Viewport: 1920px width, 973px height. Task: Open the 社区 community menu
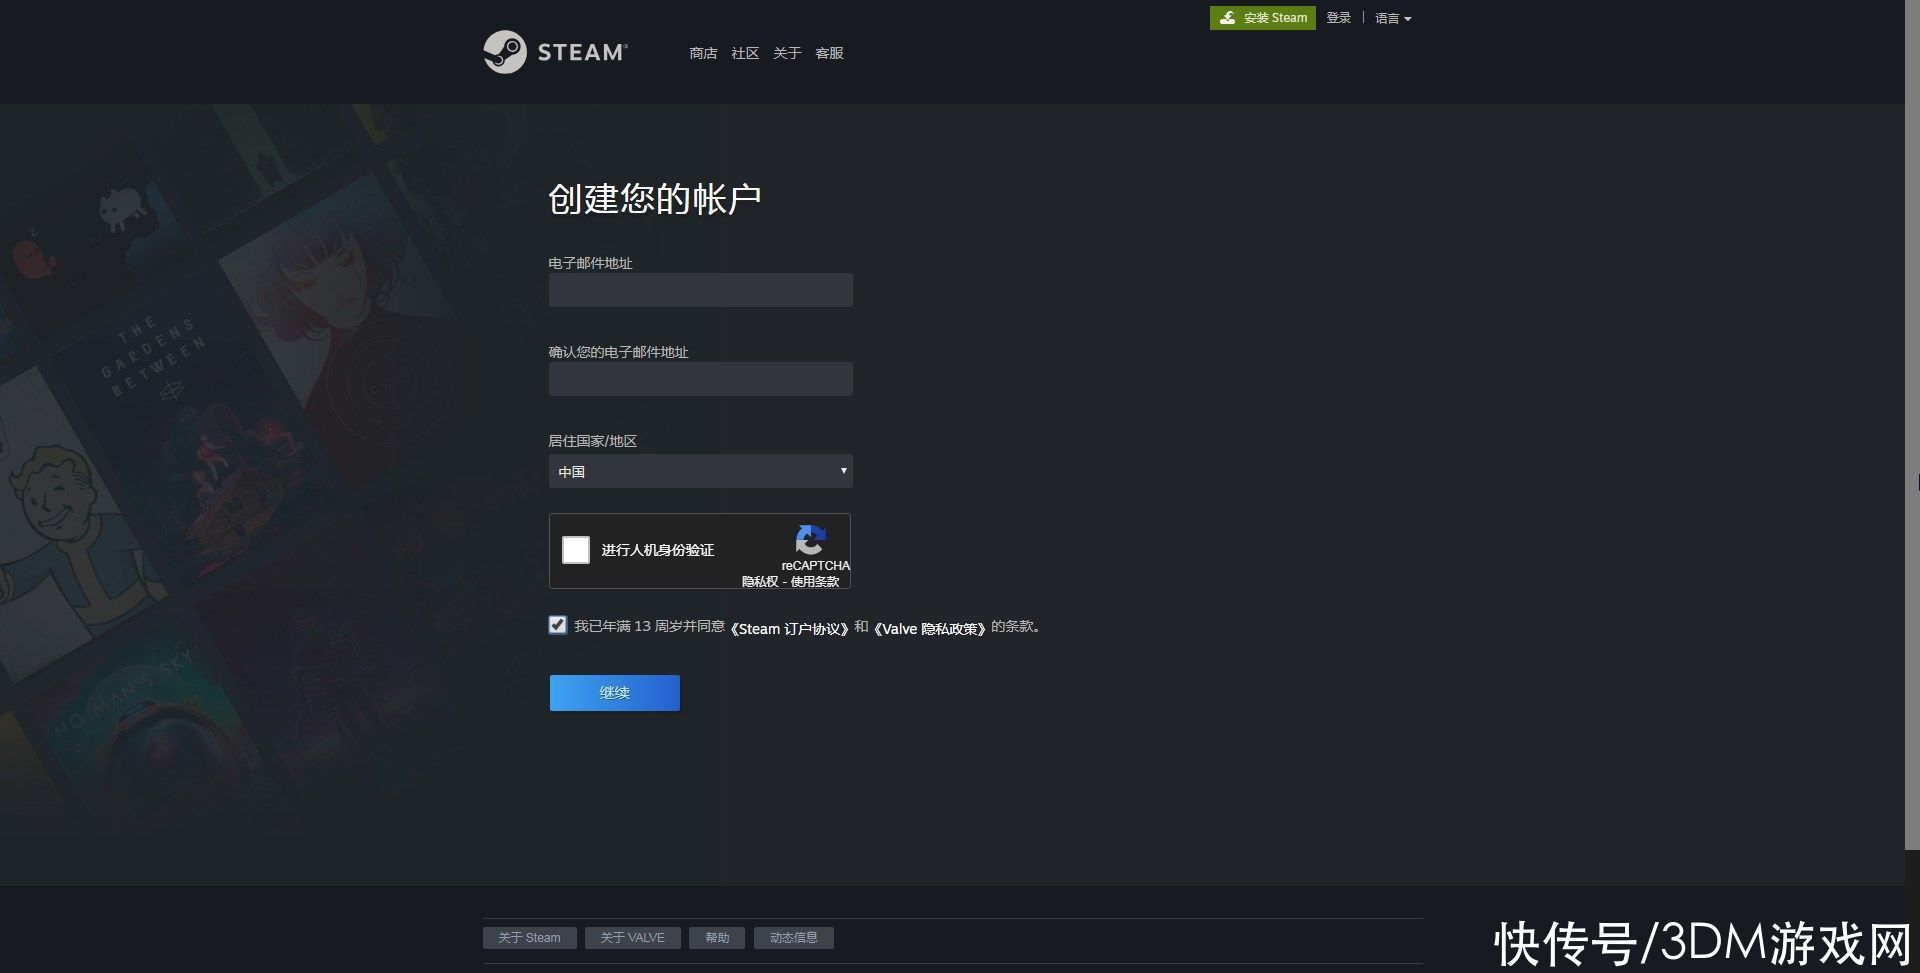tap(745, 53)
